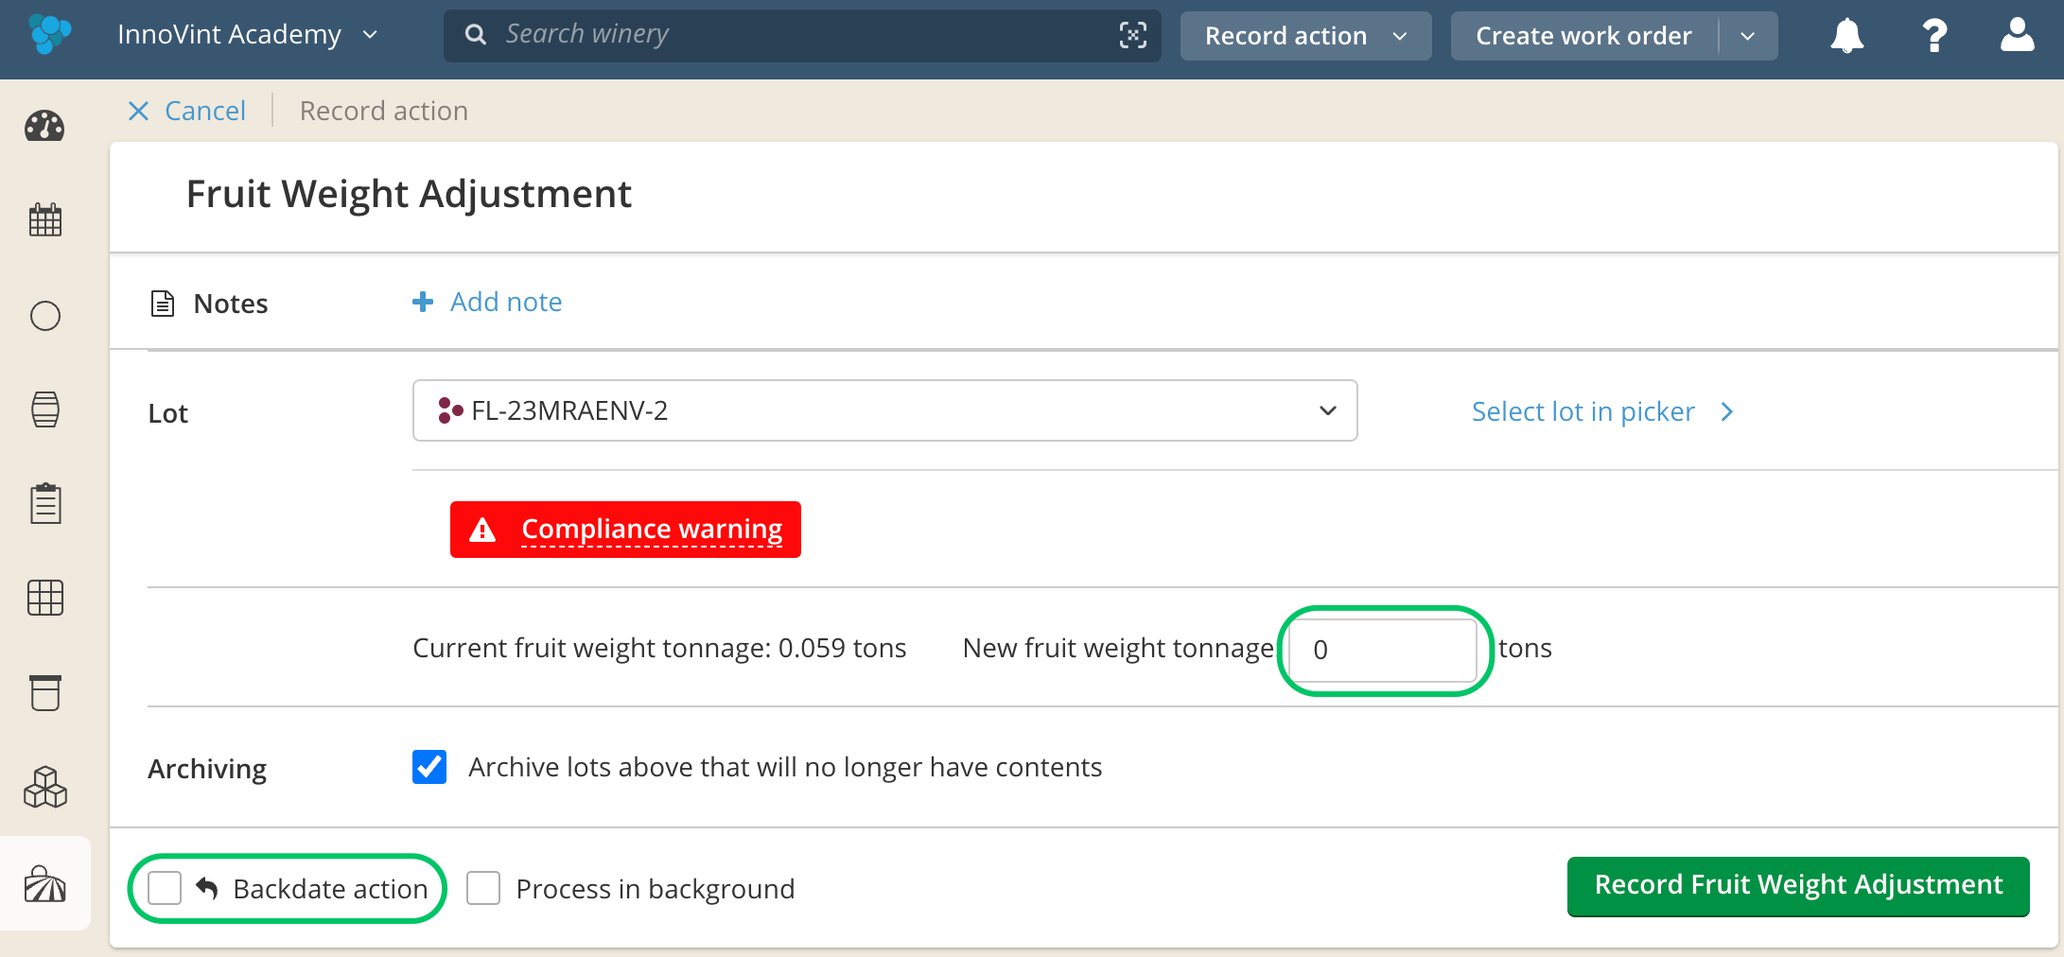Open the vineyard icon at sidebar bottom
2064x957 pixels.
click(45, 883)
